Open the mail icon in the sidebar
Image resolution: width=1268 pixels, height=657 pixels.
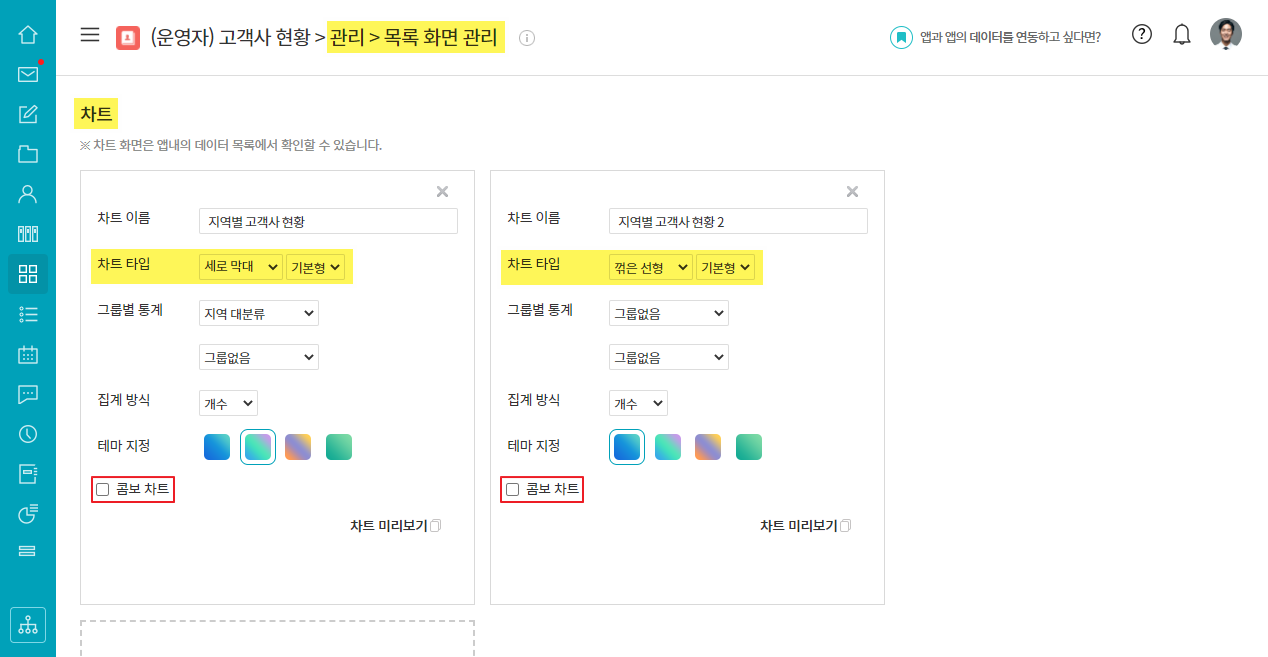pos(28,74)
